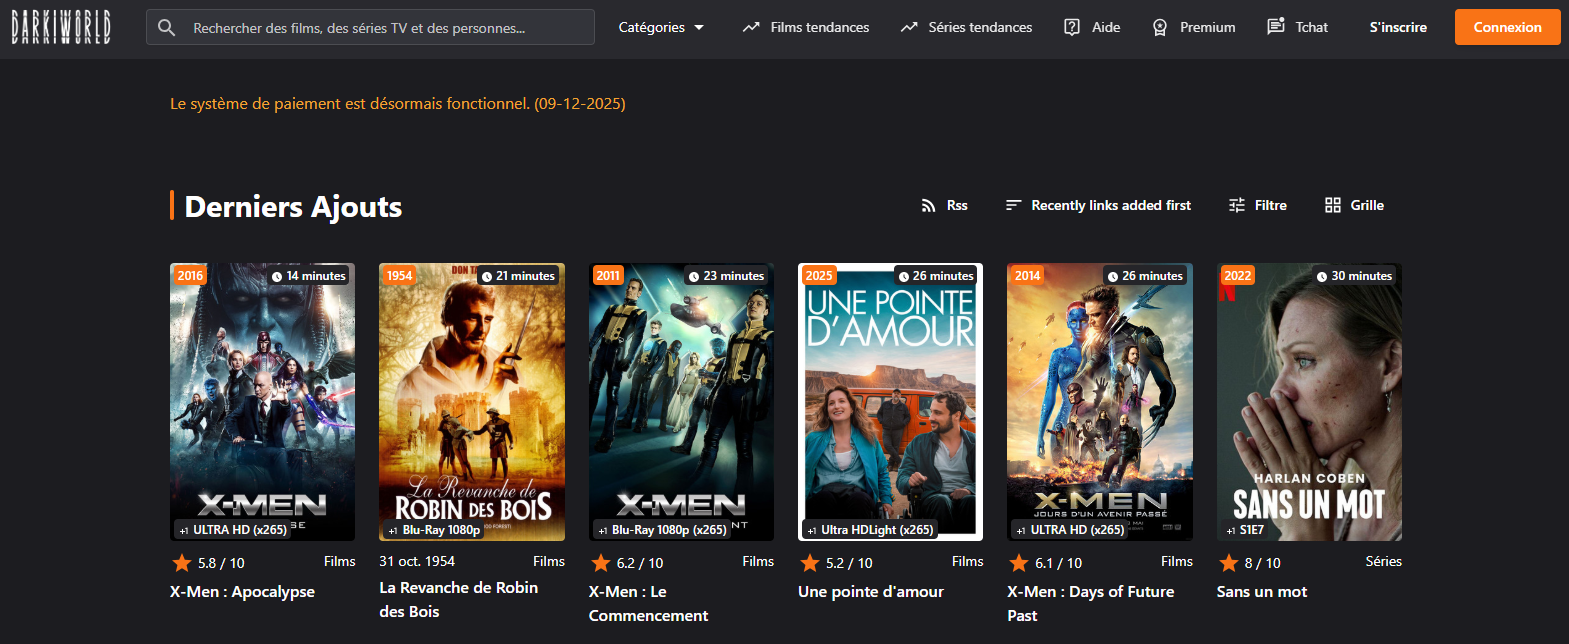Click the search magnifier icon
The width and height of the screenshot is (1569, 644).
(x=167, y=28)
